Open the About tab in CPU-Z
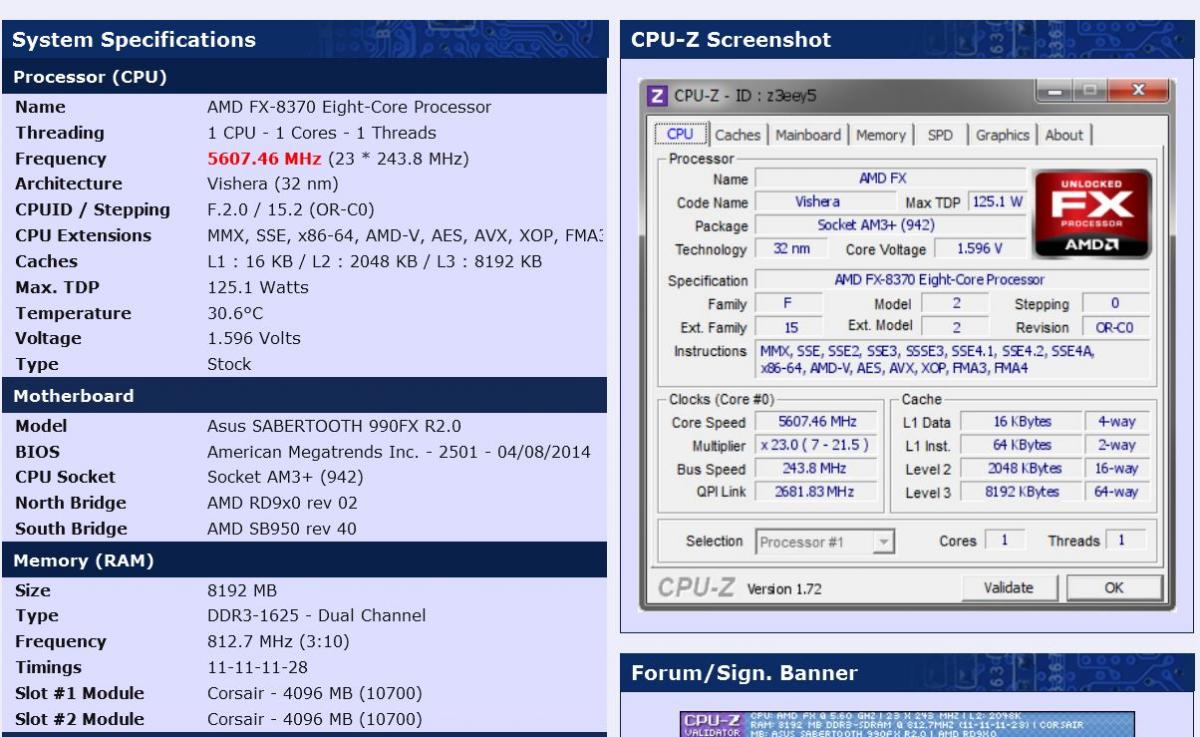Viewport: 1200px width, 737px height. [1064, 135]
